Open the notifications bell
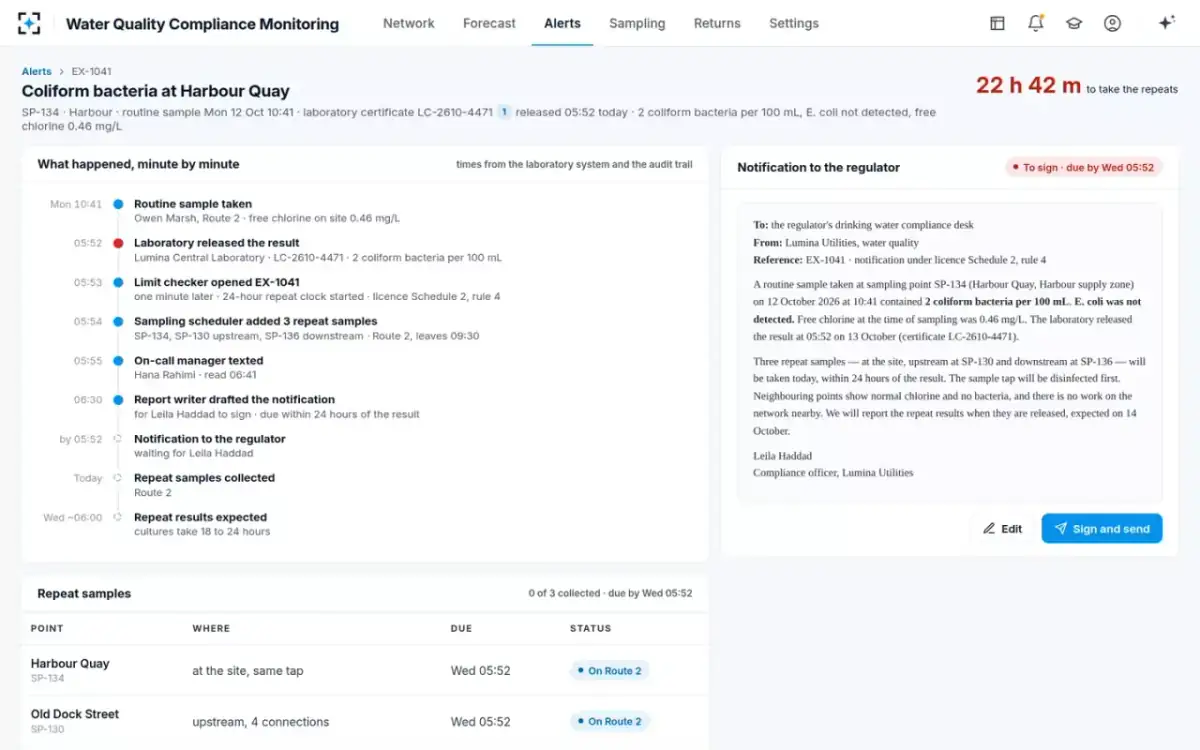Image resolution: width=1200 pixels, height=750 pixels. click(x=1036, y=23)
